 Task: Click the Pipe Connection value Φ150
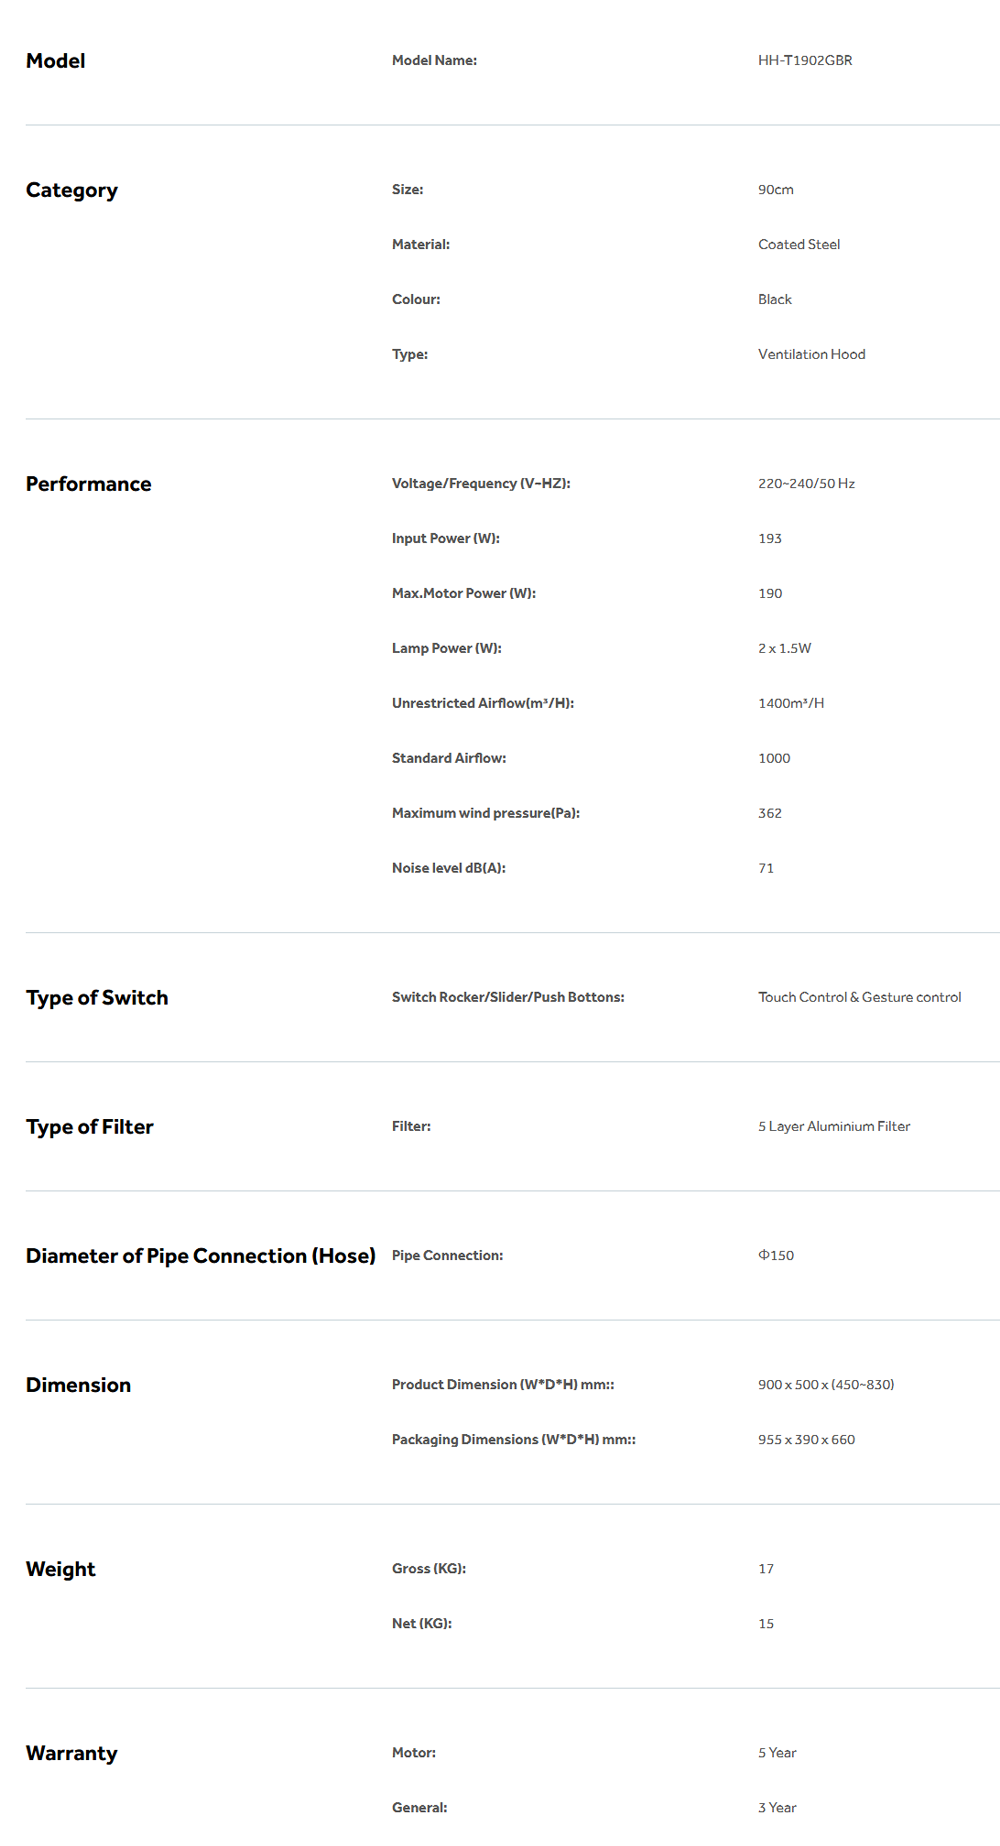pos(776,1255)
